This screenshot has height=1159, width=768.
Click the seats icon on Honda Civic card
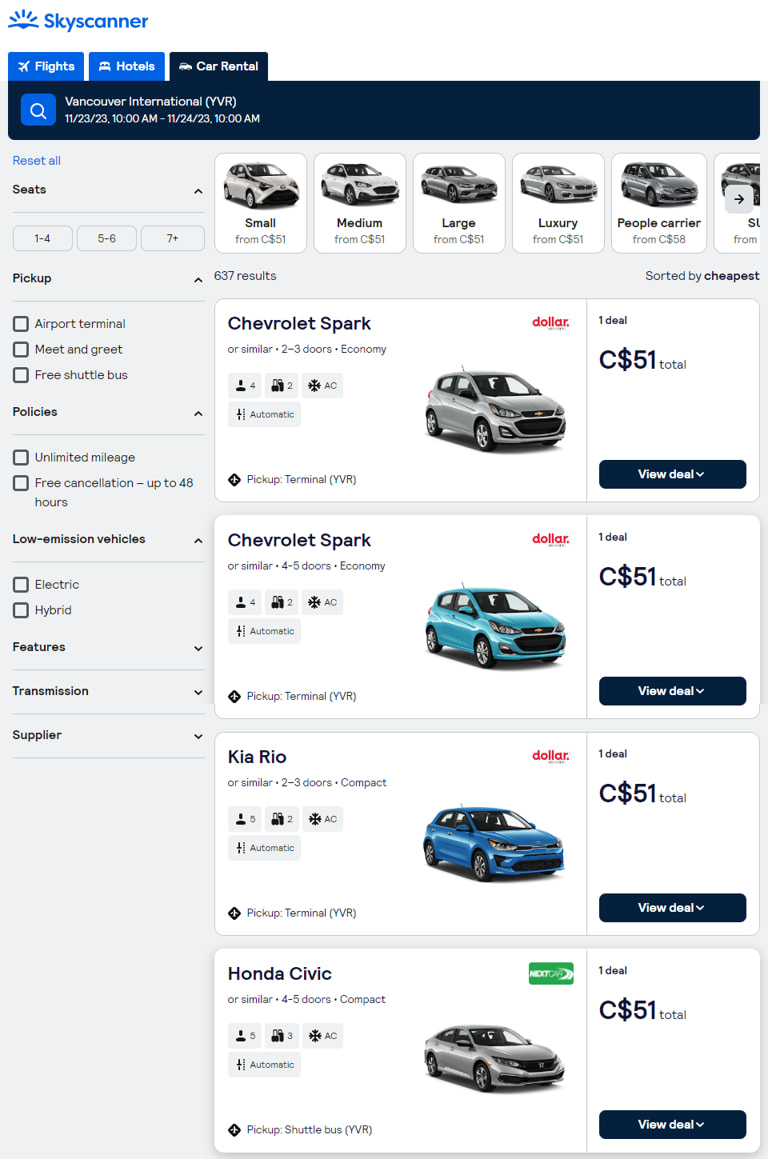coord(245,1036)
